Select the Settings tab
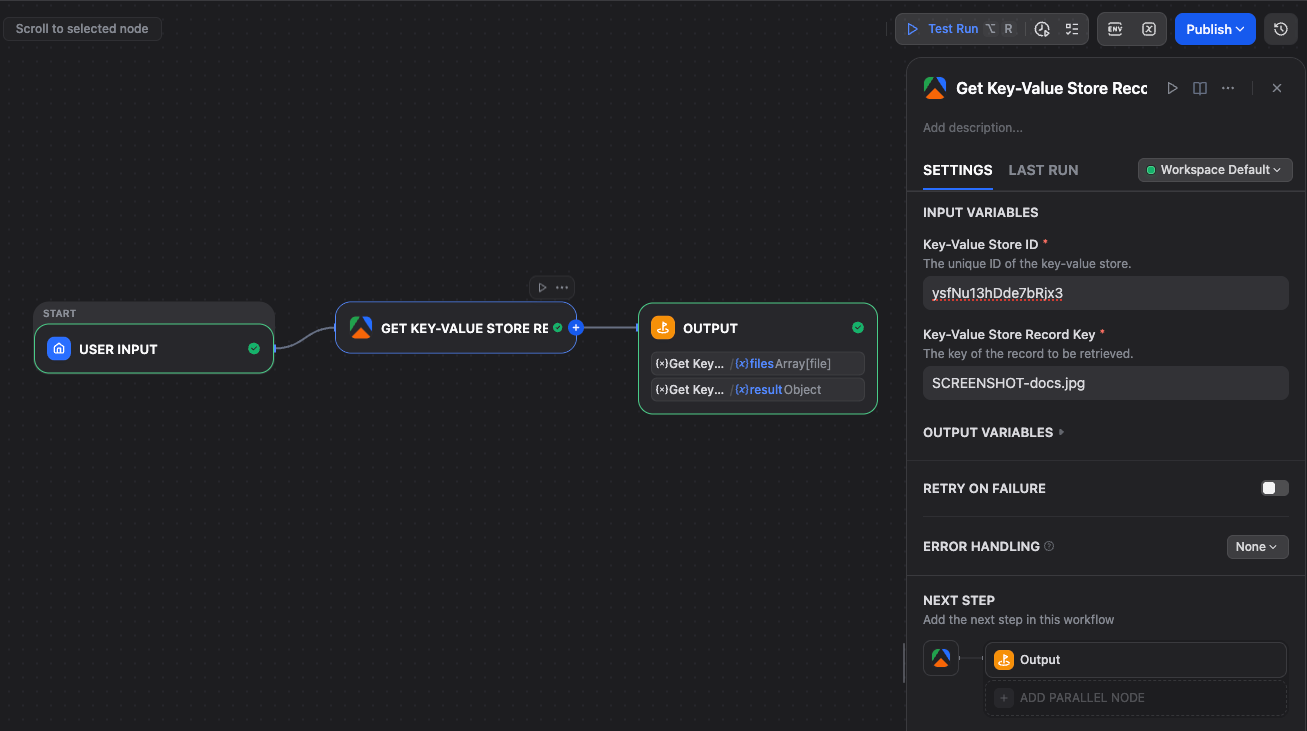 957,170
